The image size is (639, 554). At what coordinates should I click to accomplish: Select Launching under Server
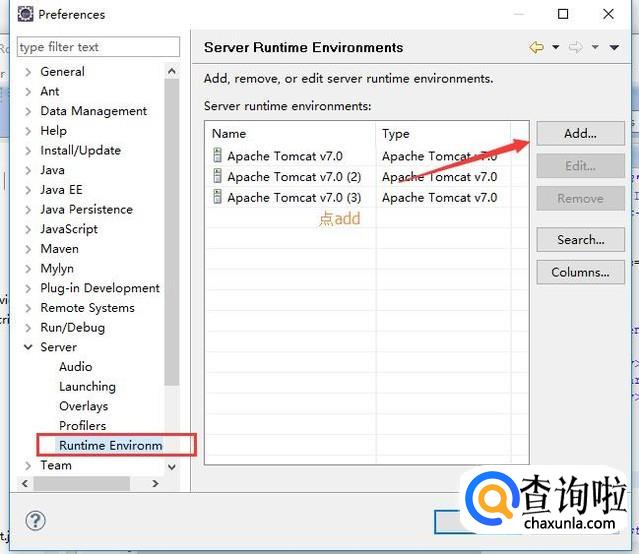point(87,386)
